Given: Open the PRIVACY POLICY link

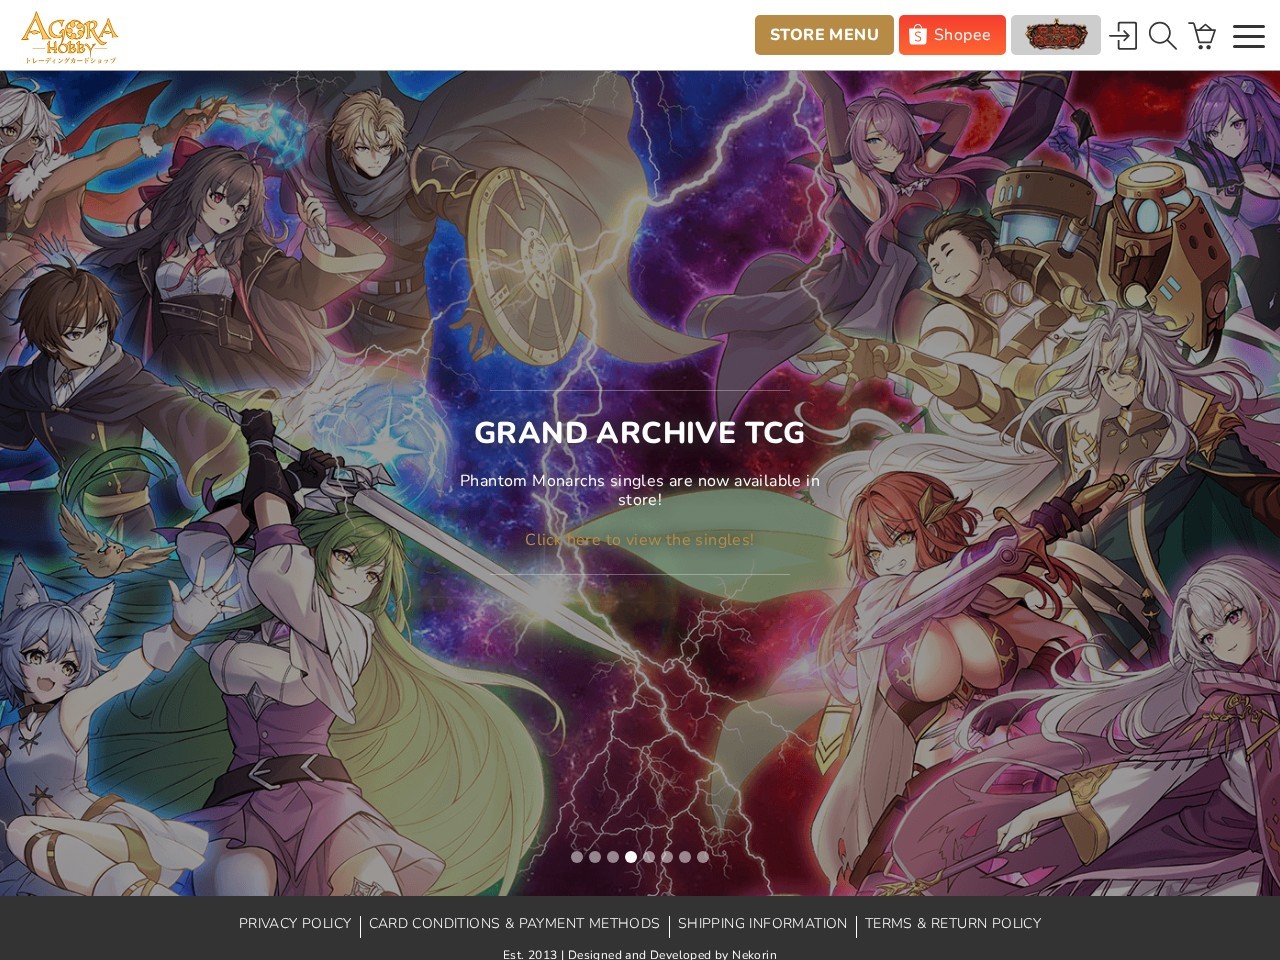Looking at the screenshot, I should (x=295, y=924).
